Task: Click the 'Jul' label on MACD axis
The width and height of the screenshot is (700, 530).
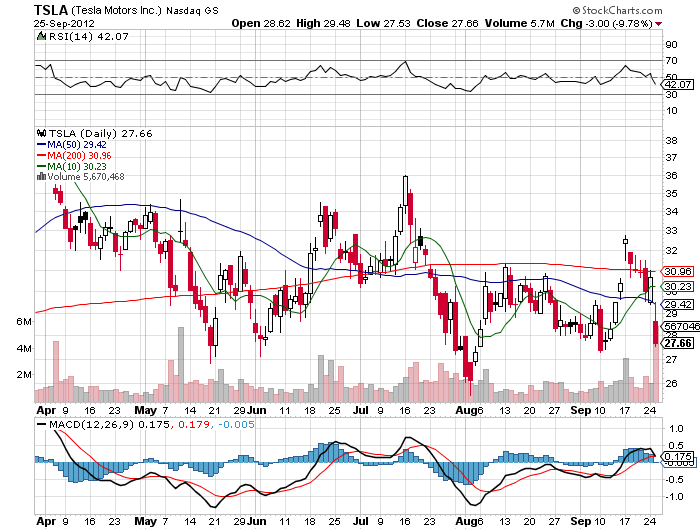Action: click(360, 521)
